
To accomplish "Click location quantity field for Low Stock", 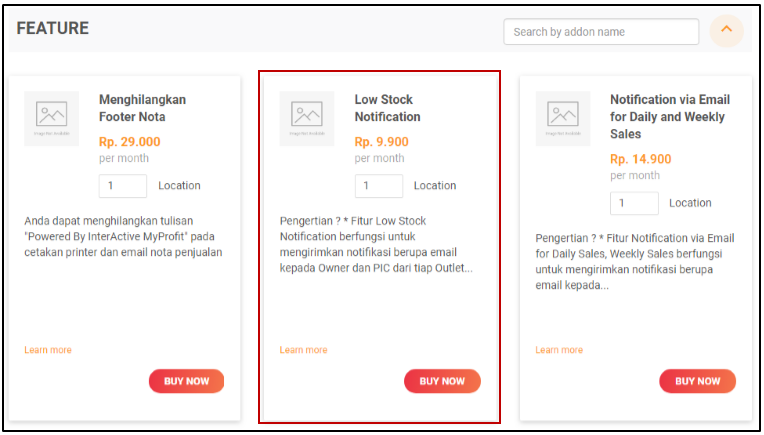I will pyautogui.click(x=379, y=186).
